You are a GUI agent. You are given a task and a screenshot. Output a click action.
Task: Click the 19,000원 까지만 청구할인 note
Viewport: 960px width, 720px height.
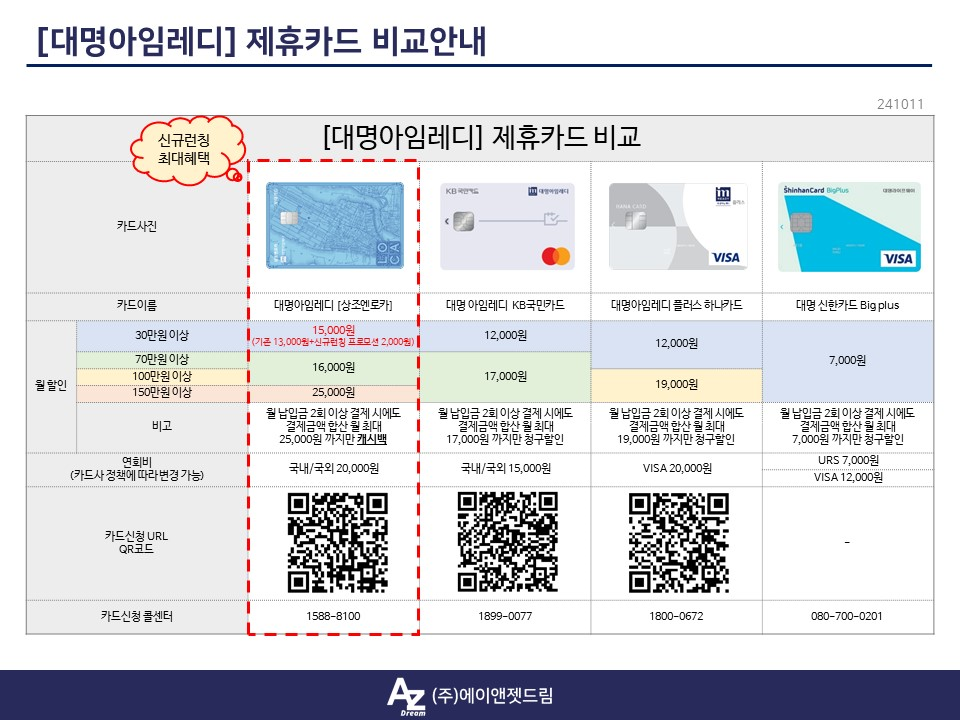(x=677, y=439)
